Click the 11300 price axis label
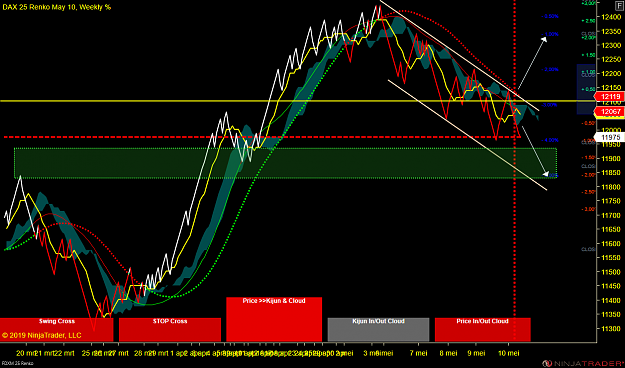 [610, 329]
